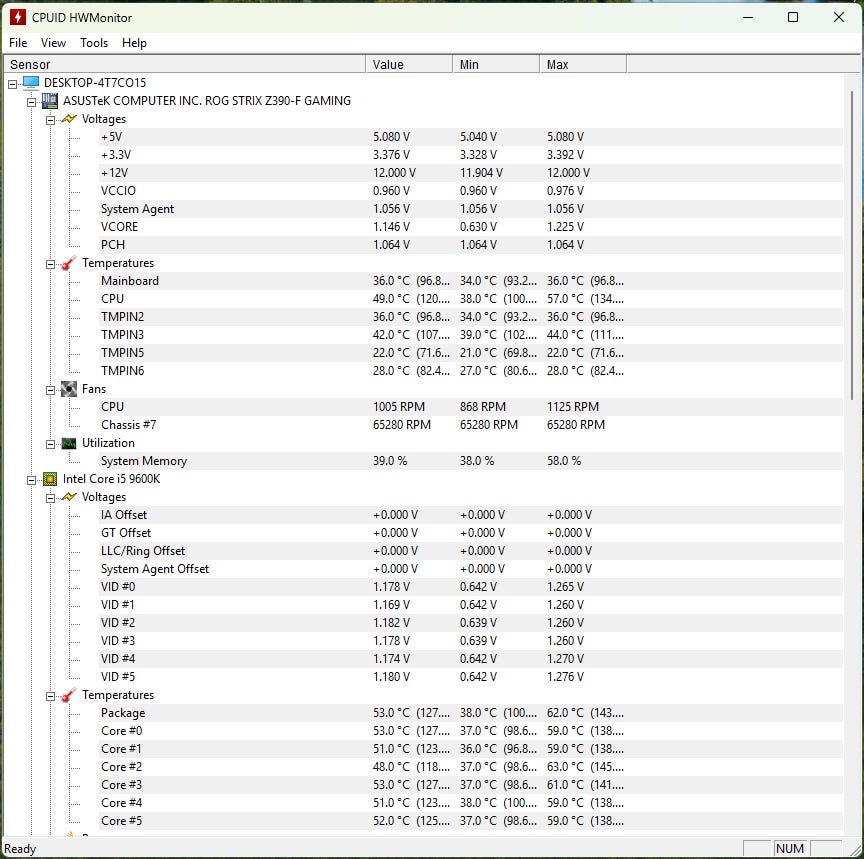Select the +3.3V voltage row
The image size is (864, 859).
[471, 155]
